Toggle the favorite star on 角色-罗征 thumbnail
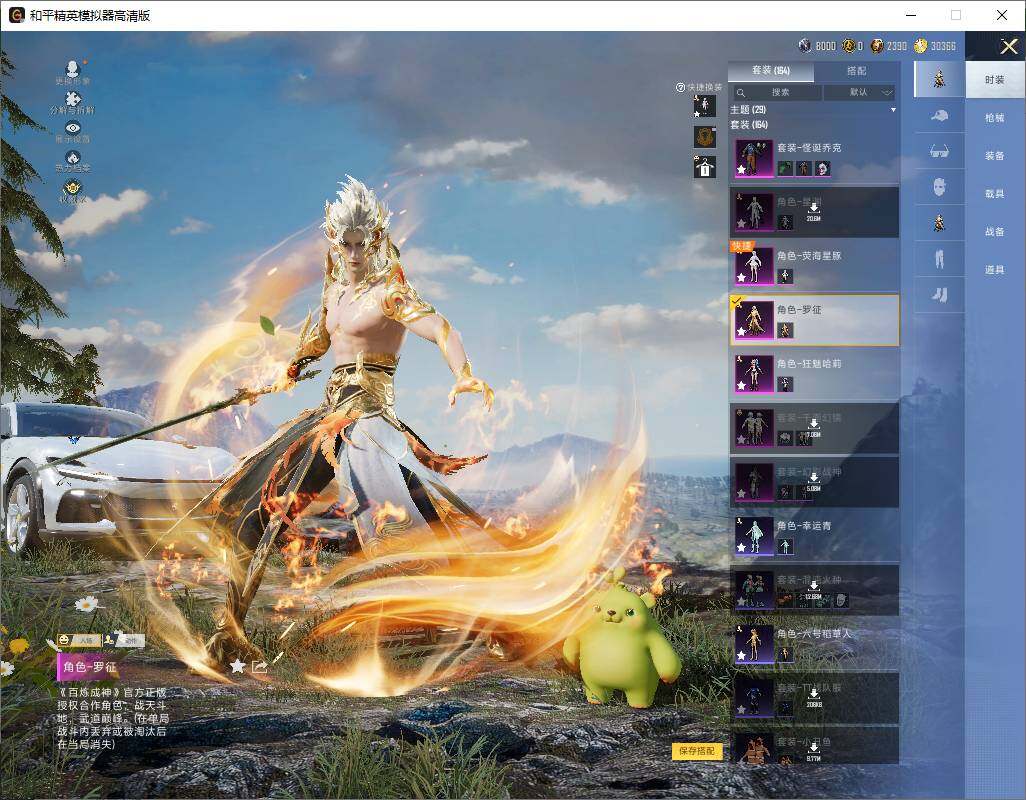Image resolution: width=1026 pixels, height=800 pixels. [741, 332]
